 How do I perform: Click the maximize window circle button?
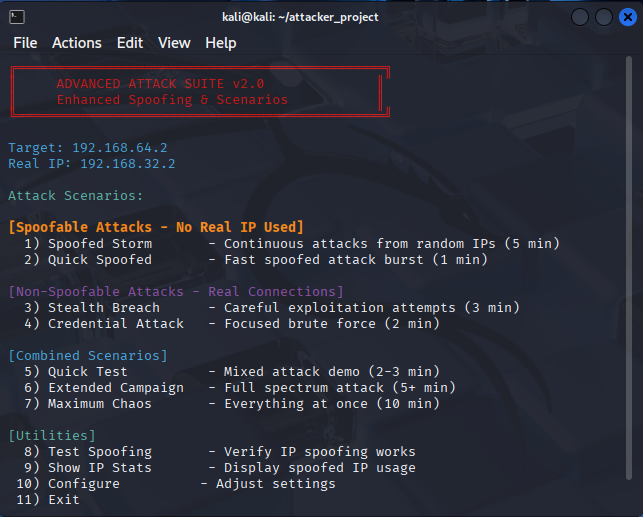point(604,17)
